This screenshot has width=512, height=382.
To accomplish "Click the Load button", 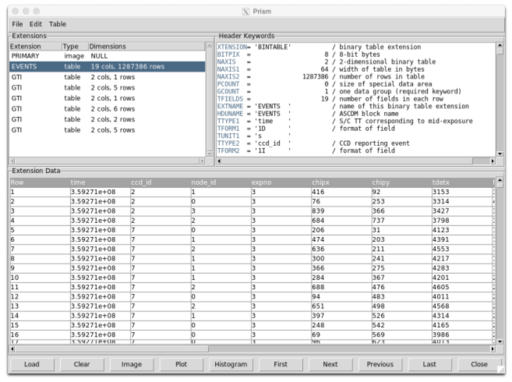I will (x=32, y=364).
